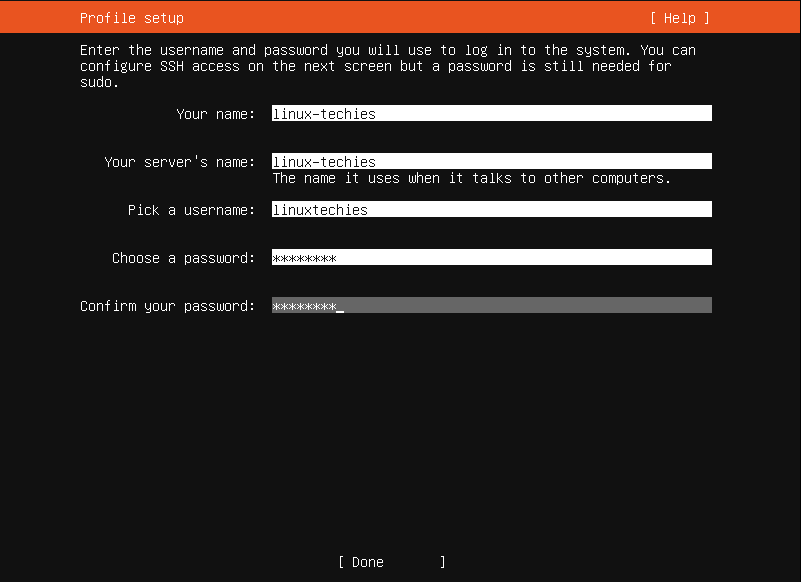
Task: Select the Your server's name field
Action: 491,161
